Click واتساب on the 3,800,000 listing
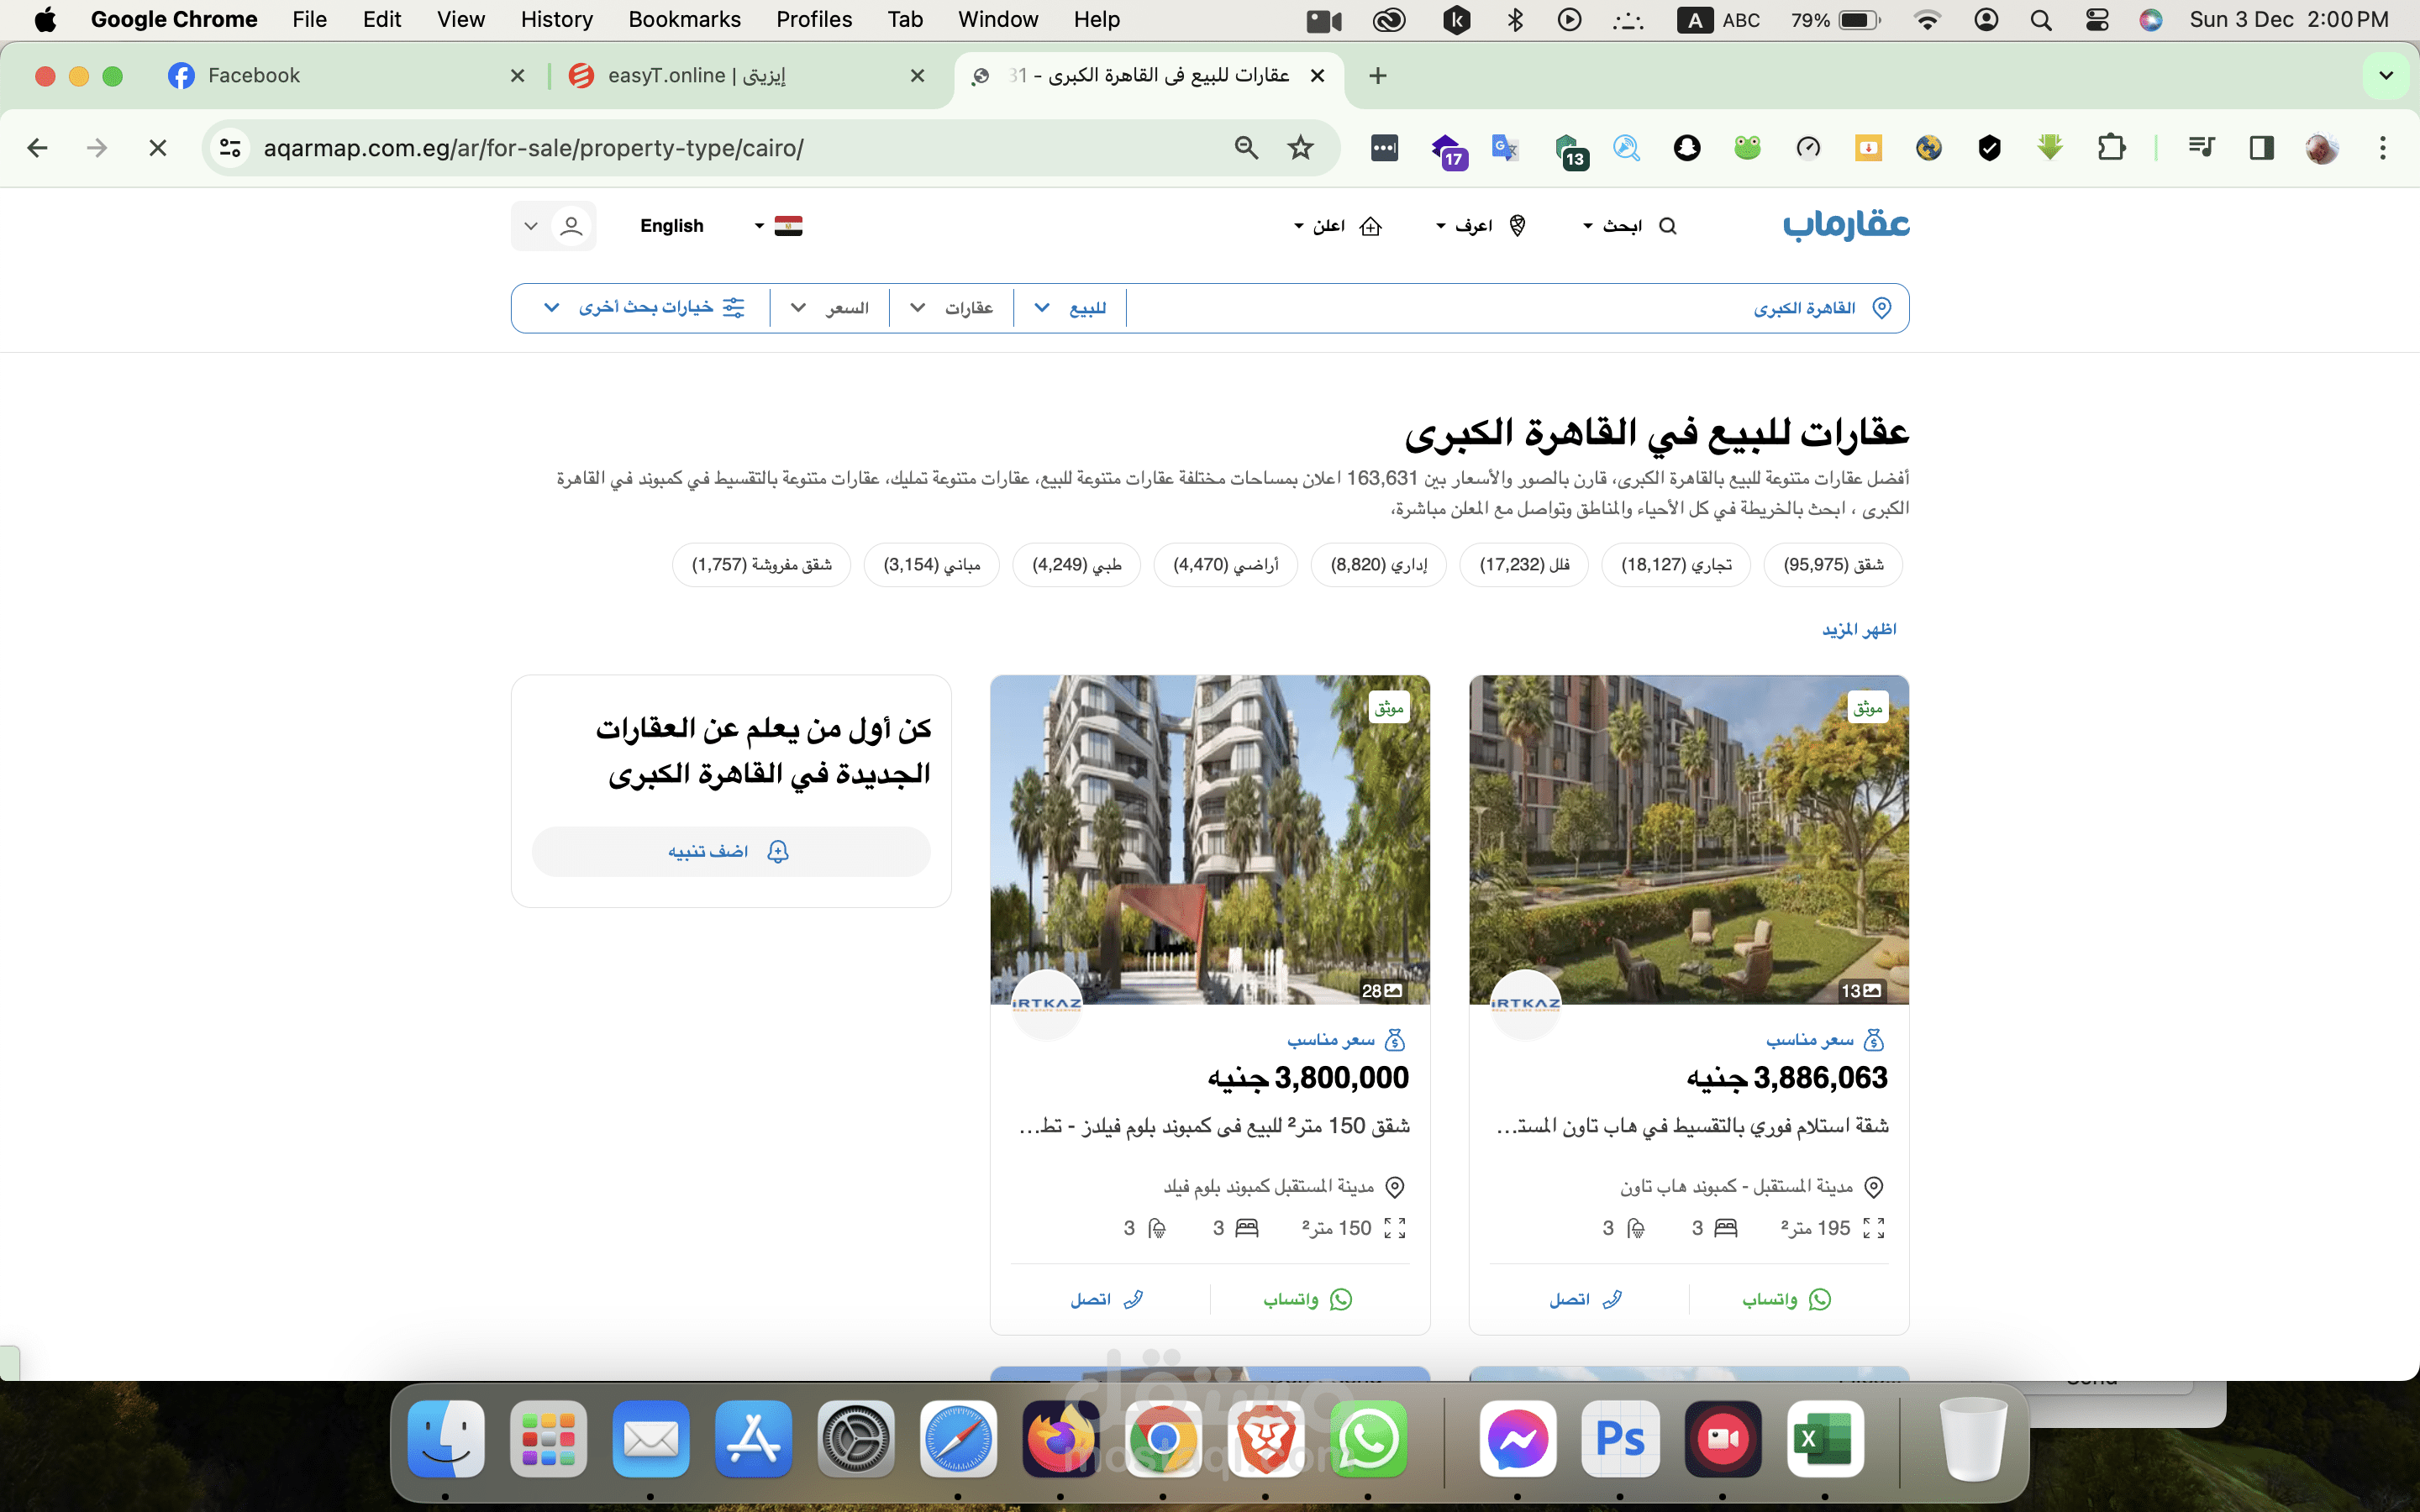This screenshot has height=1512, width=2420. 1307,1299
